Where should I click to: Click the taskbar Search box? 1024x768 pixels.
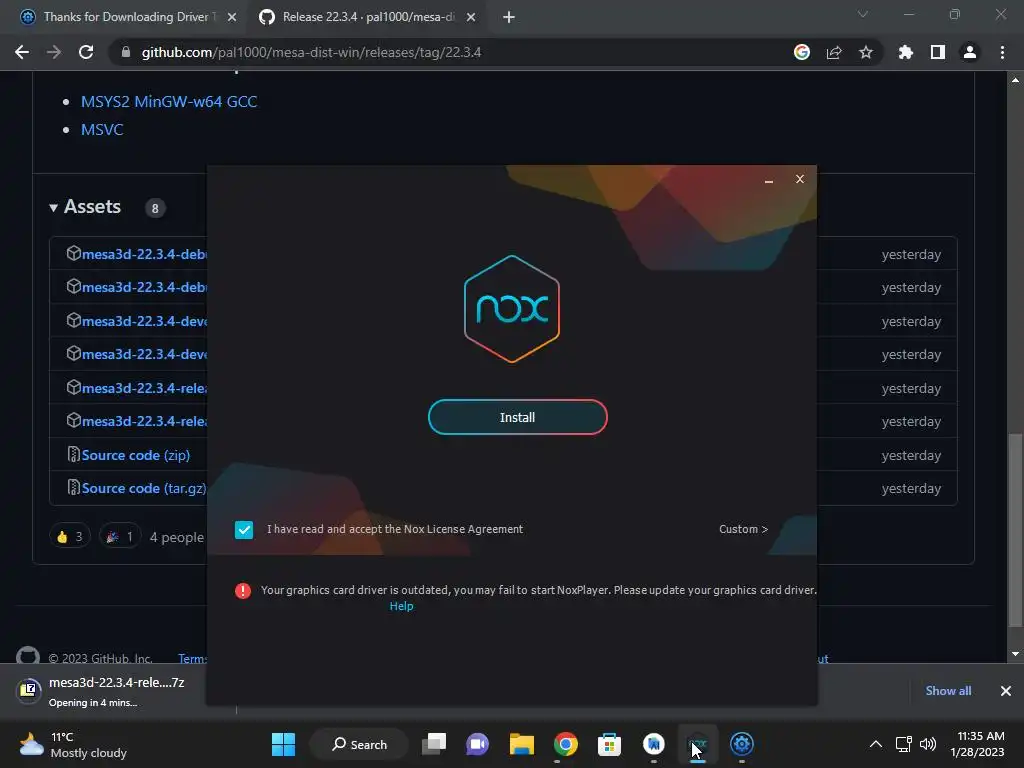[x=359, y=744]
